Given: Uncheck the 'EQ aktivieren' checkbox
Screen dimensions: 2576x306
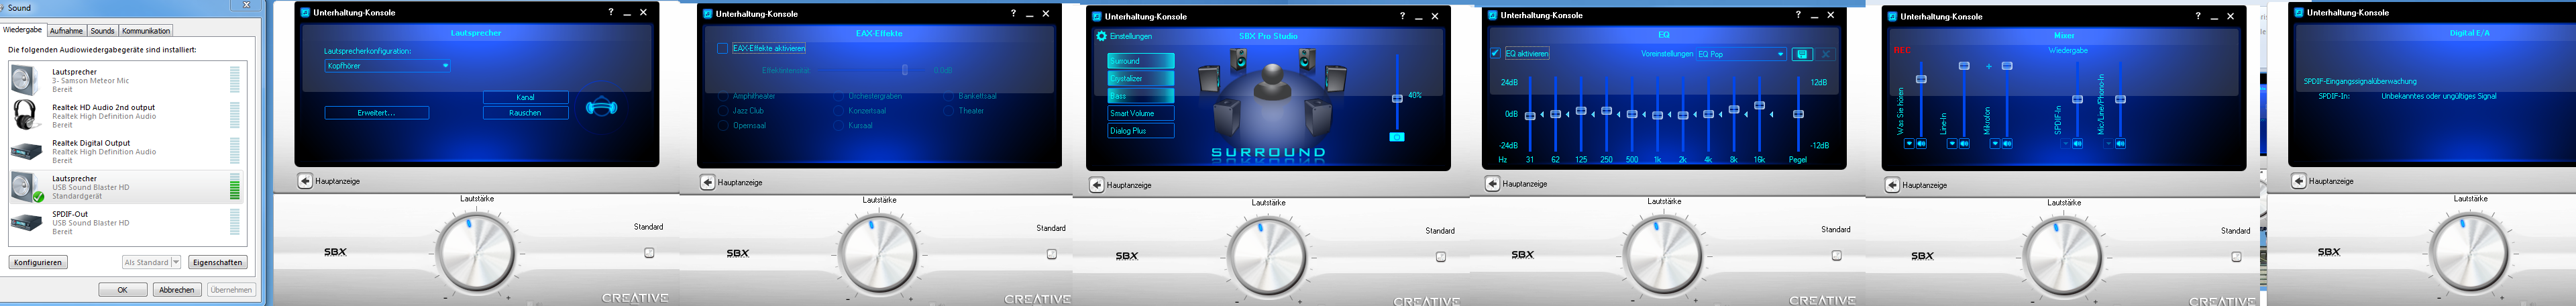Looking at the screenshot, I should tap(1496, 54).
